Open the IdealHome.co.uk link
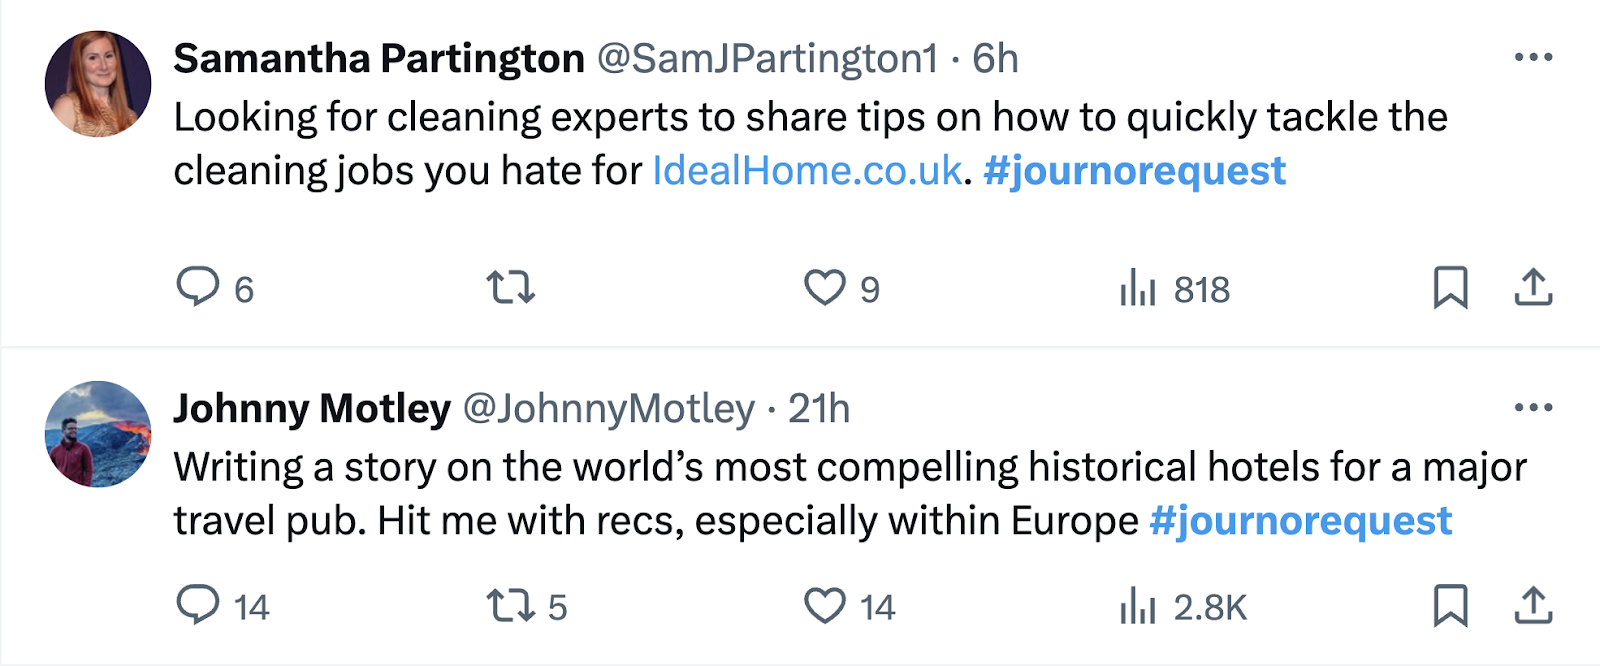Screen dimensions: 1600x666 click(x=807, y=171)
